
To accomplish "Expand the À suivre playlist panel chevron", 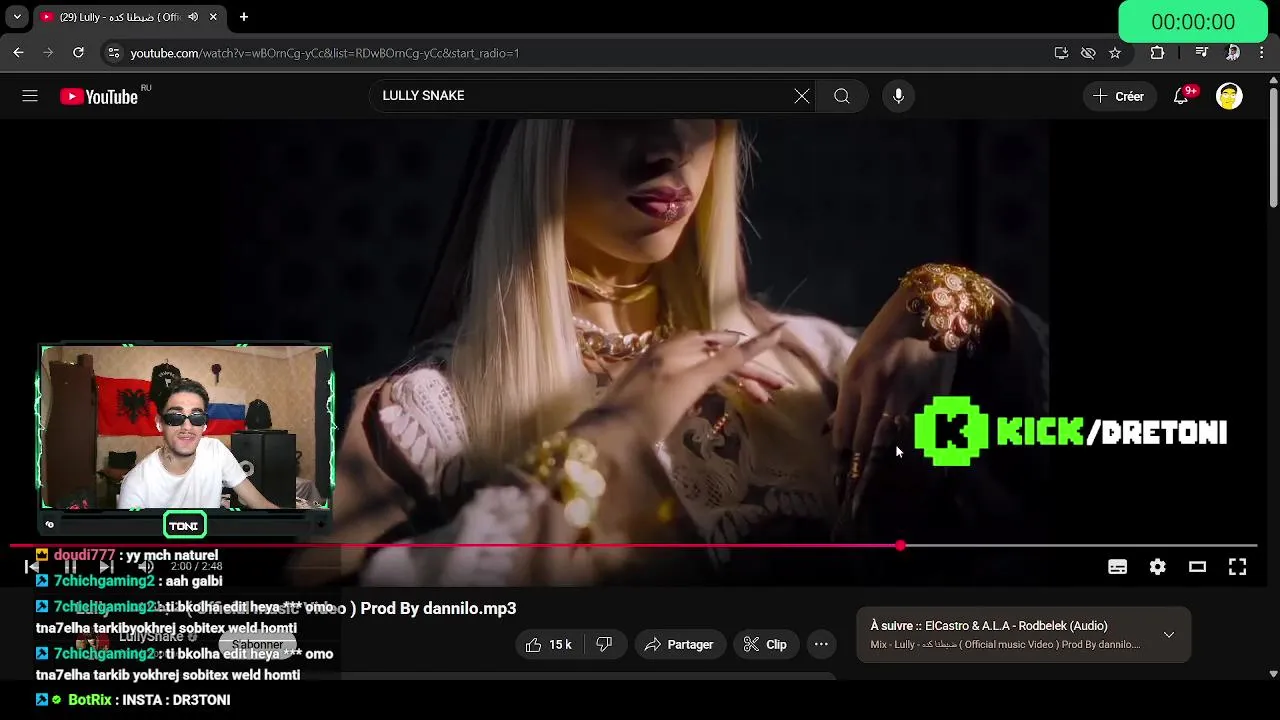I will click(x=1168, y=635).
